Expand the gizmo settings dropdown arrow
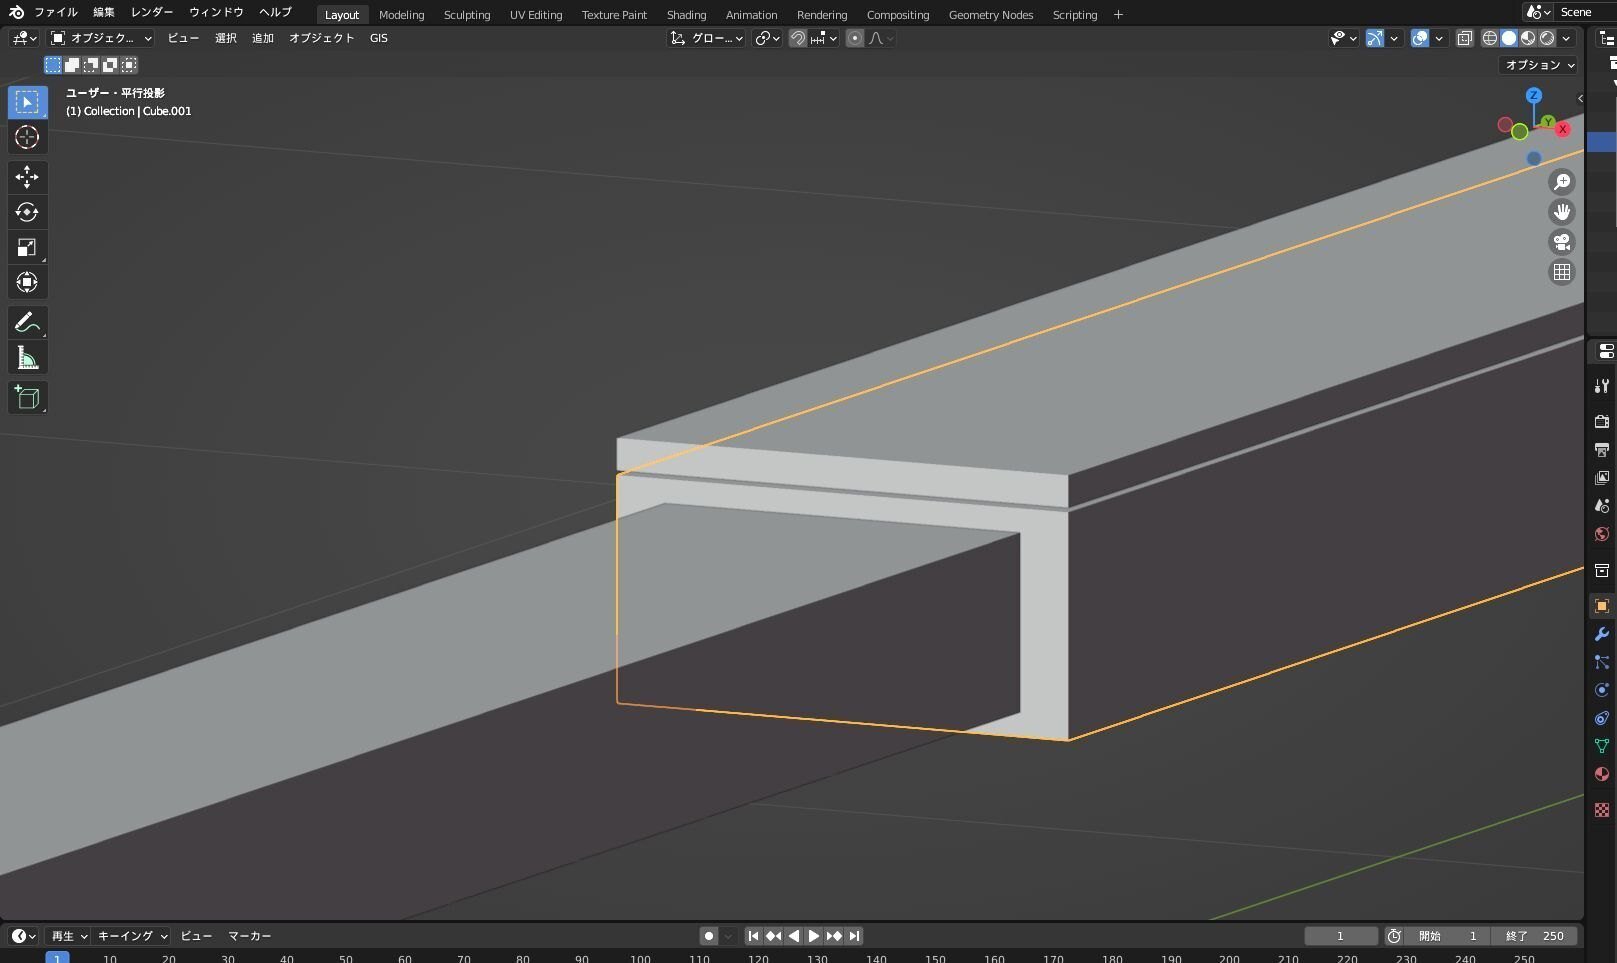1617x963 pixels. tap(1394, 38)
